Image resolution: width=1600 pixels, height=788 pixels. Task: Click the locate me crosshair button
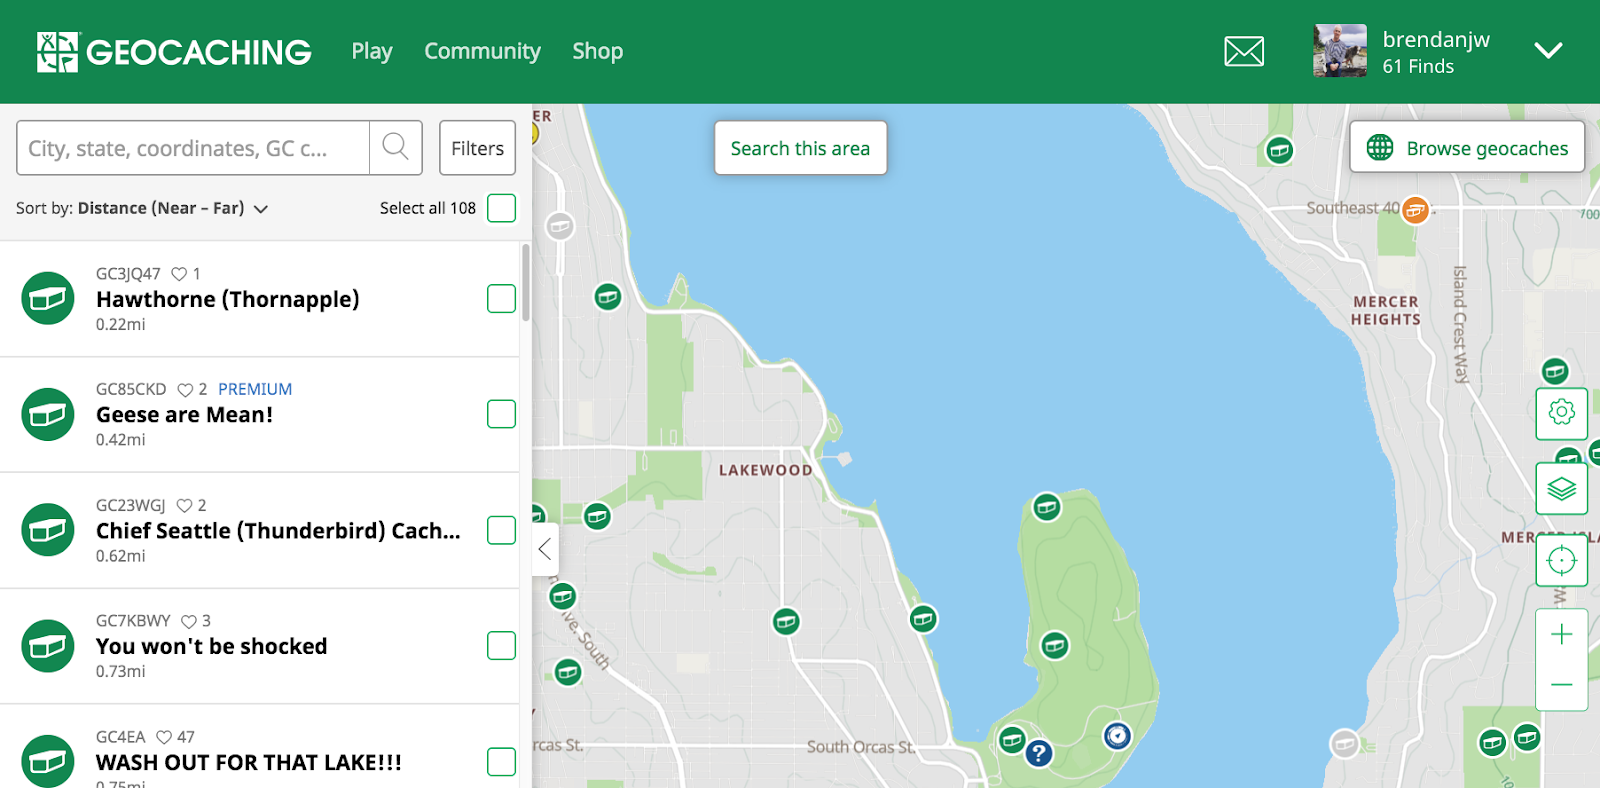pos(1561,561)
